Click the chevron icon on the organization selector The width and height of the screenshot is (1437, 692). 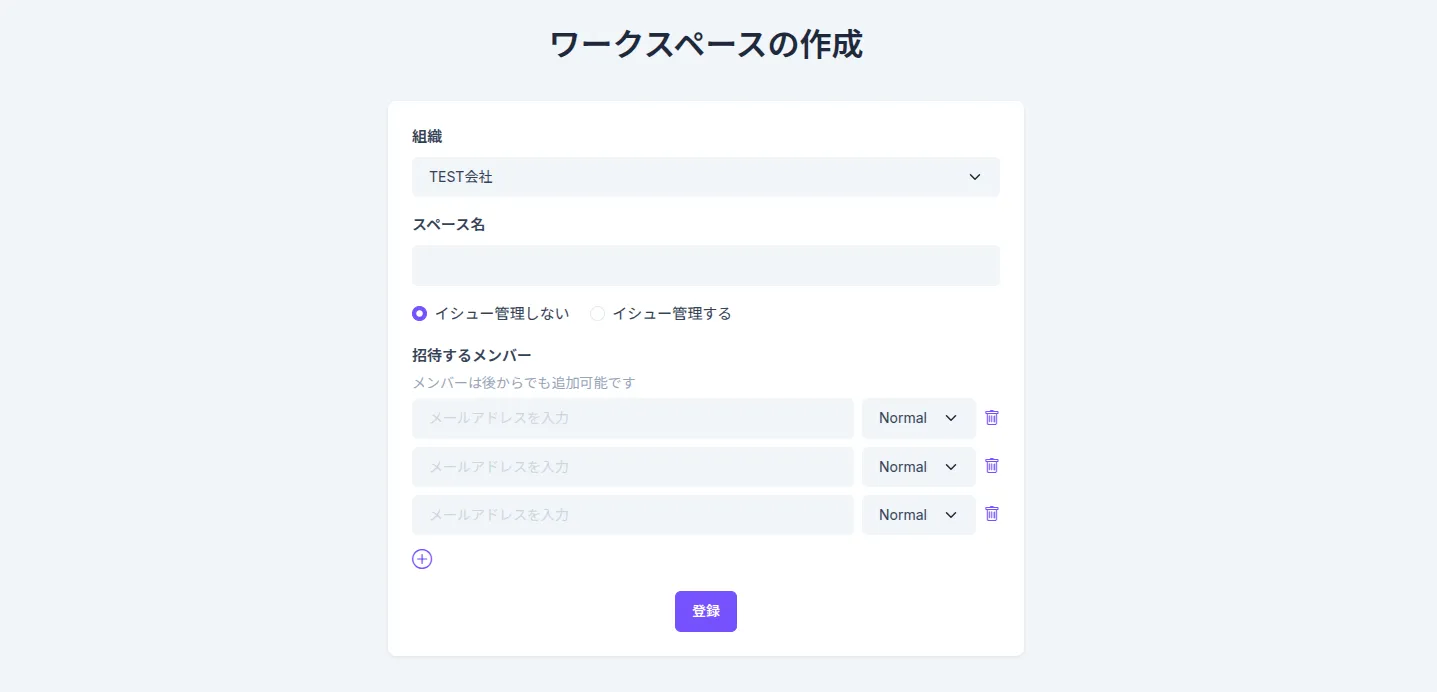[974, 177]
